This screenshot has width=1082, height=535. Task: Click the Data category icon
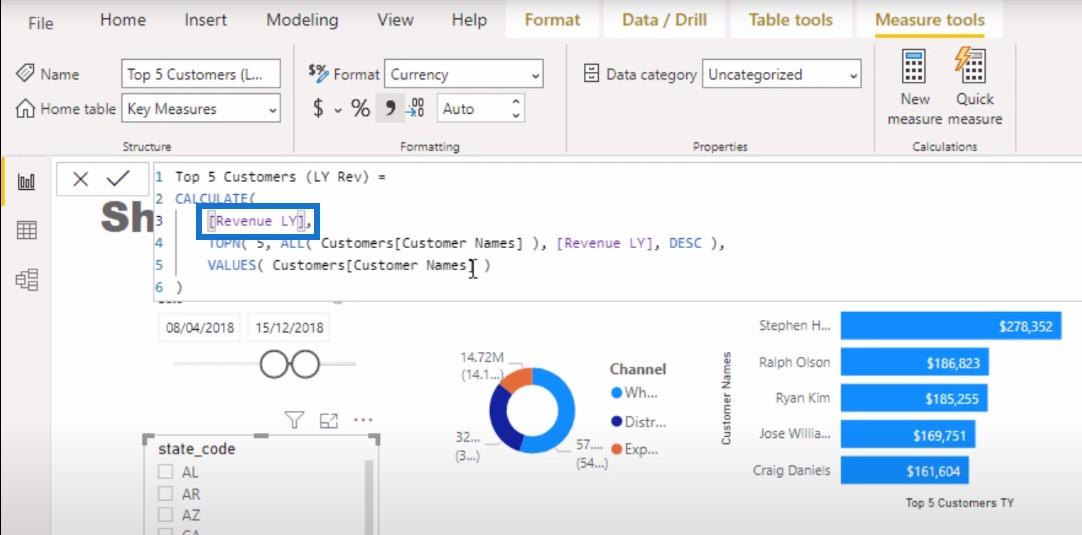click(591, 73)
